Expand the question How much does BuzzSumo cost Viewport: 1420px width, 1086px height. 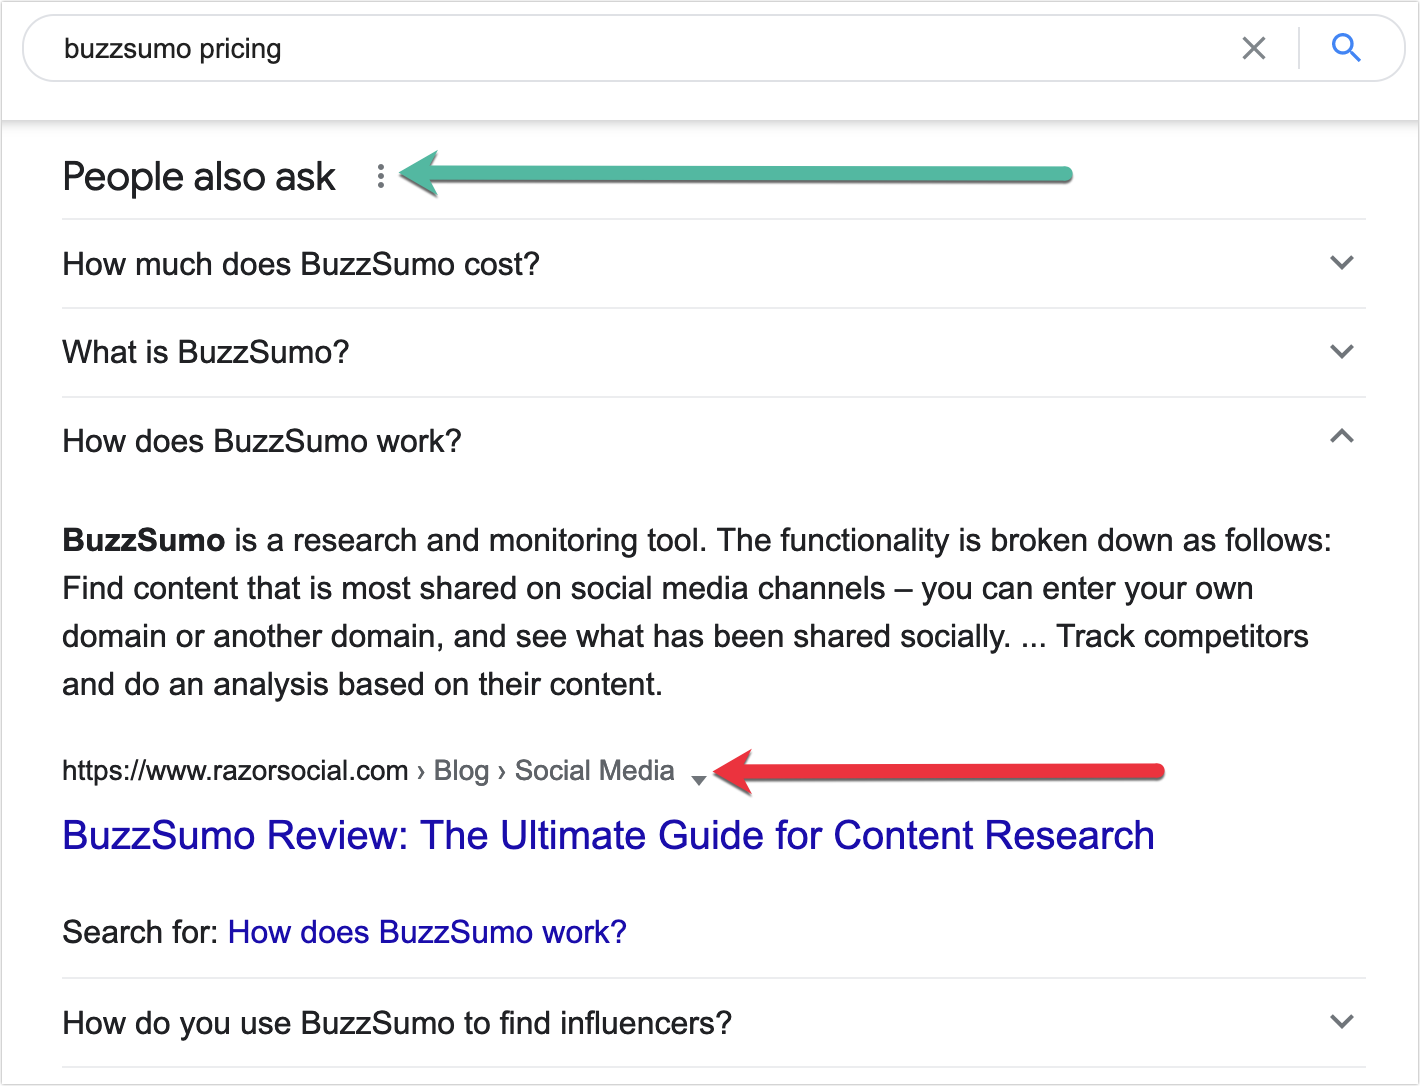pos(300,263)
